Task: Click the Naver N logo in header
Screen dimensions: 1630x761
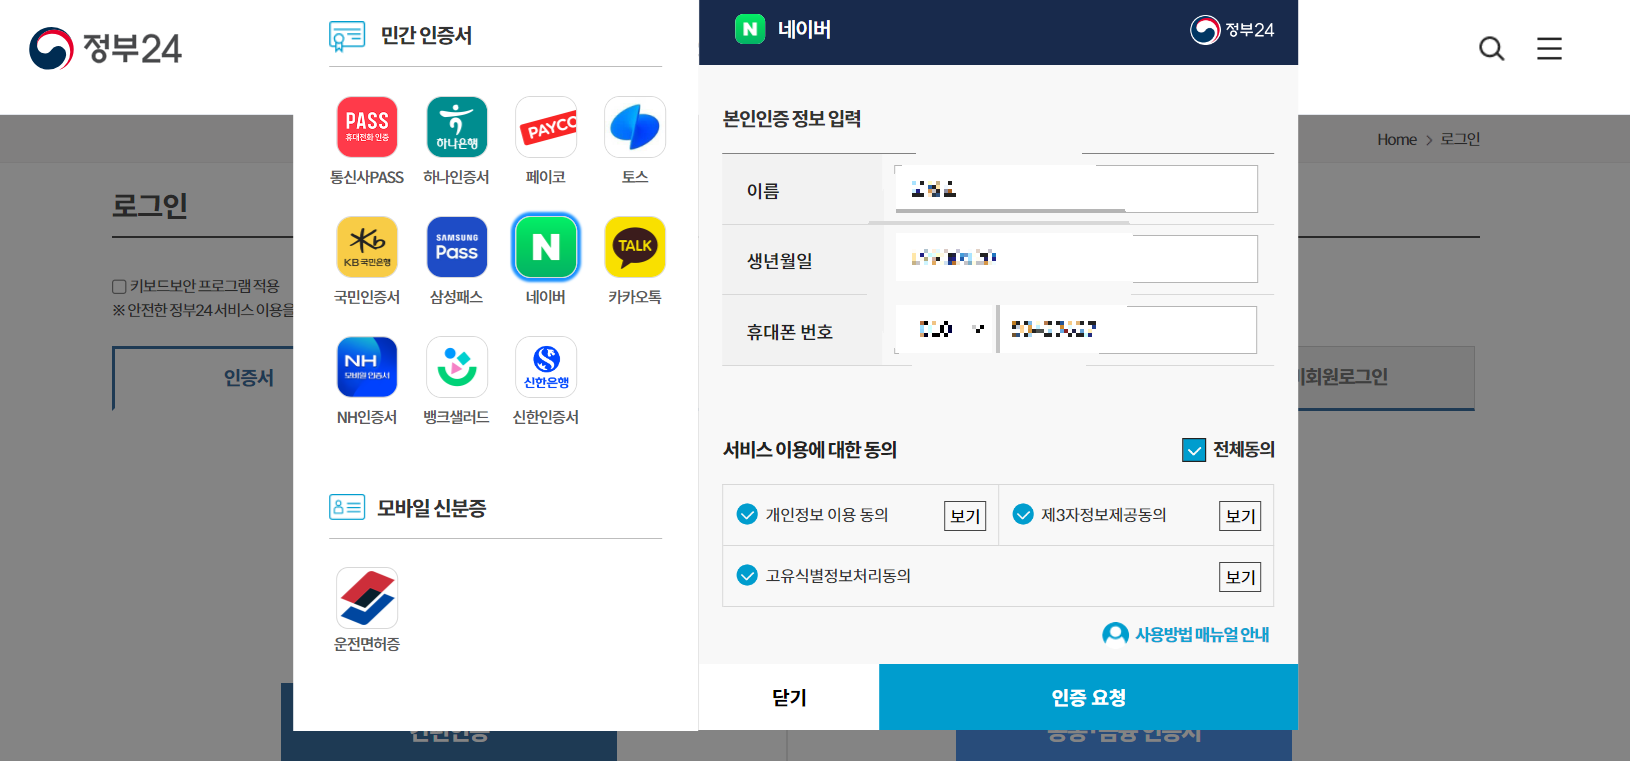Action: point(749,29)
